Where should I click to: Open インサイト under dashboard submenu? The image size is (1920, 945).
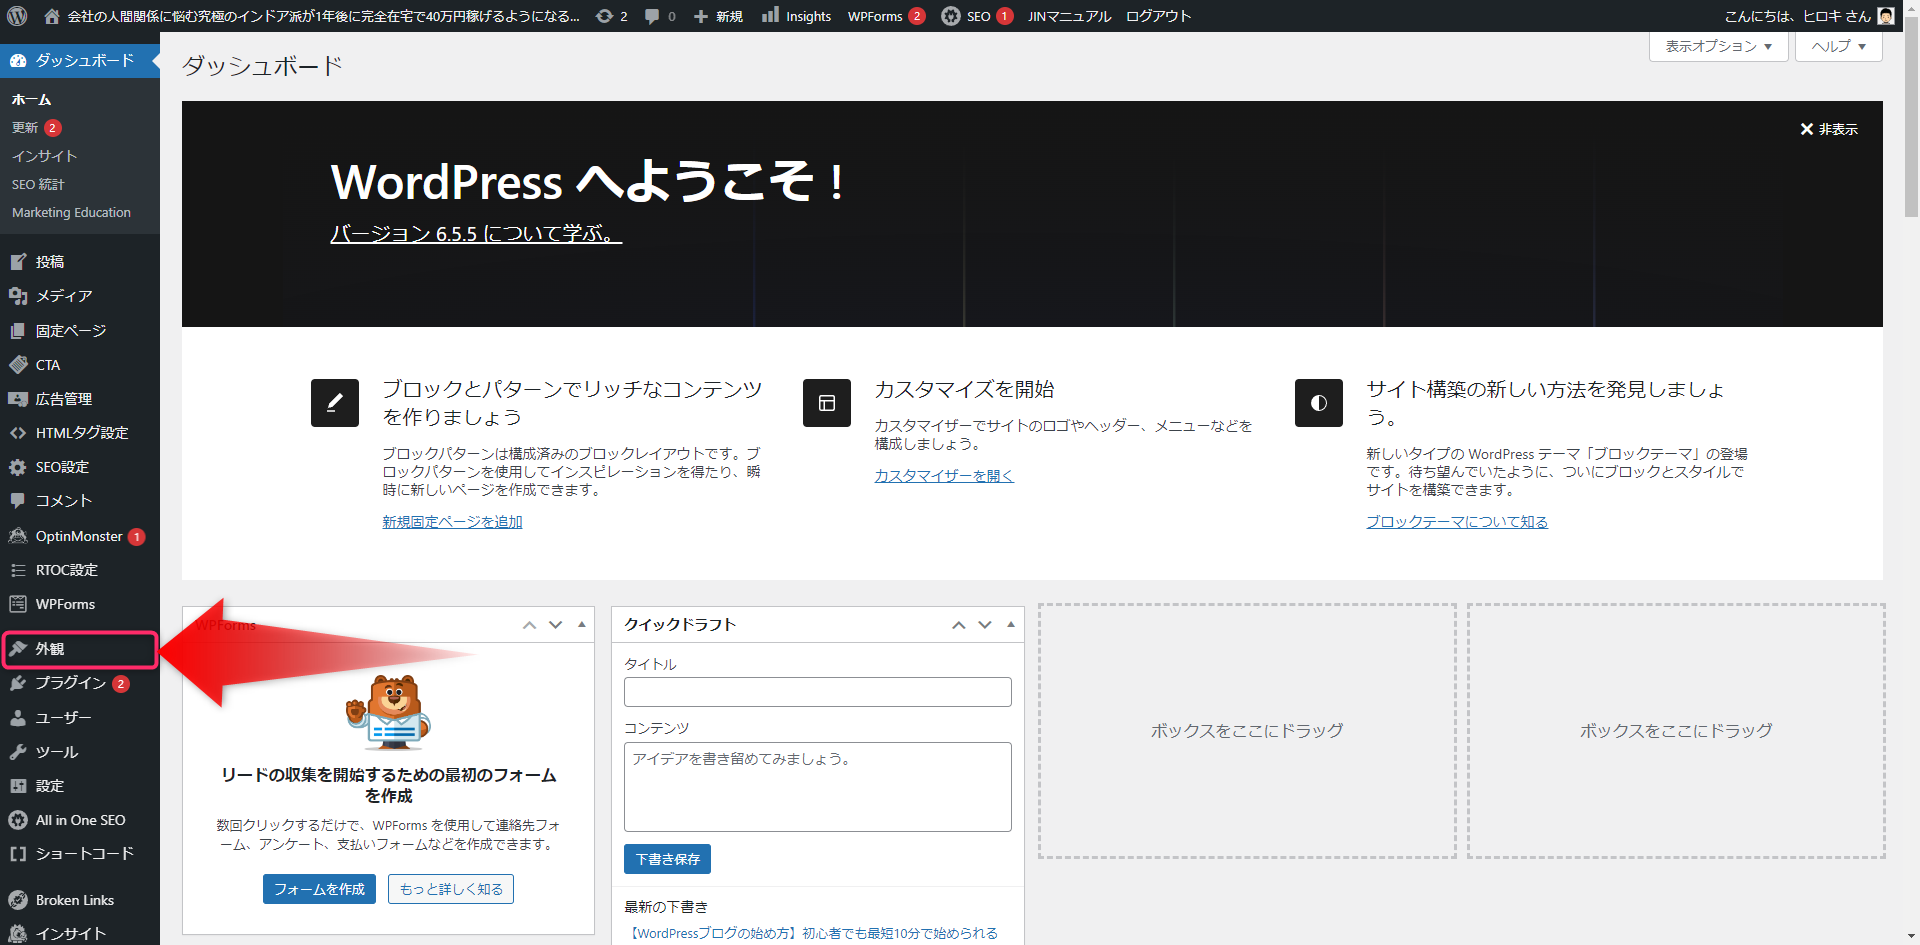pos(44,156)
